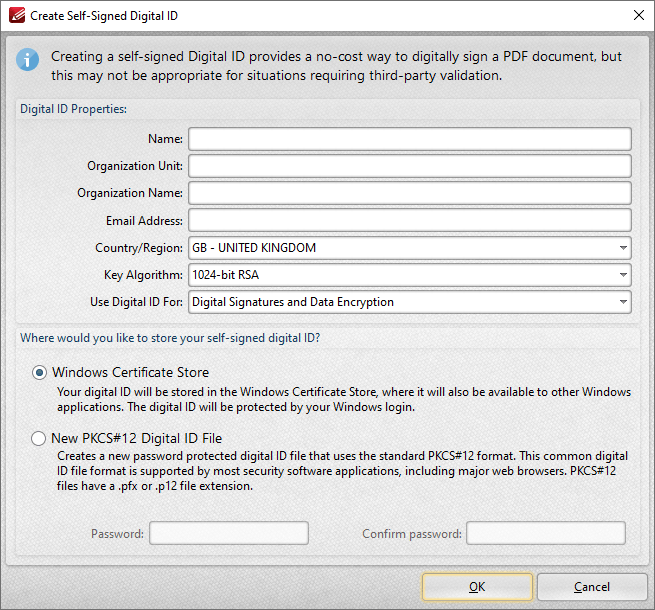This screenshot has height=610, width=655.
Task: Expand the Key Algorithm combo box
Action: pyautogui.click(x=409, y=275)
